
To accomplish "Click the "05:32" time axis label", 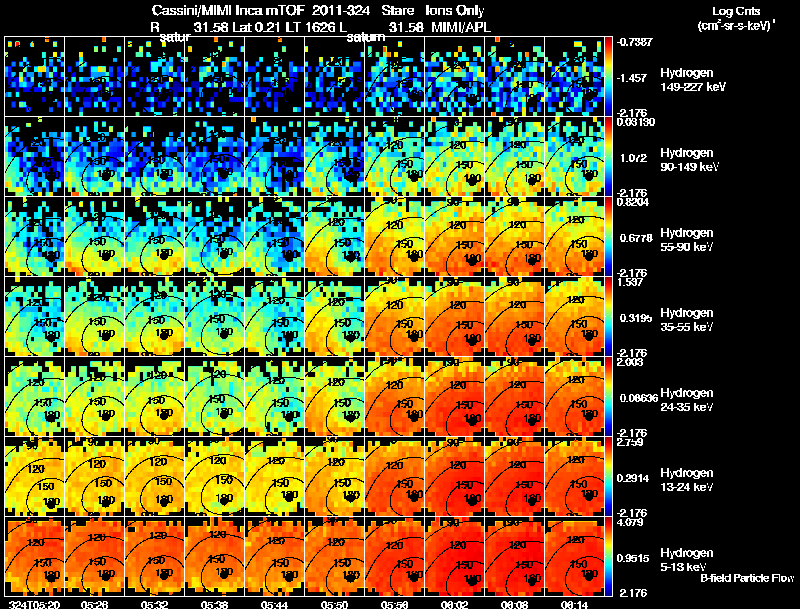I will point(155,604).
